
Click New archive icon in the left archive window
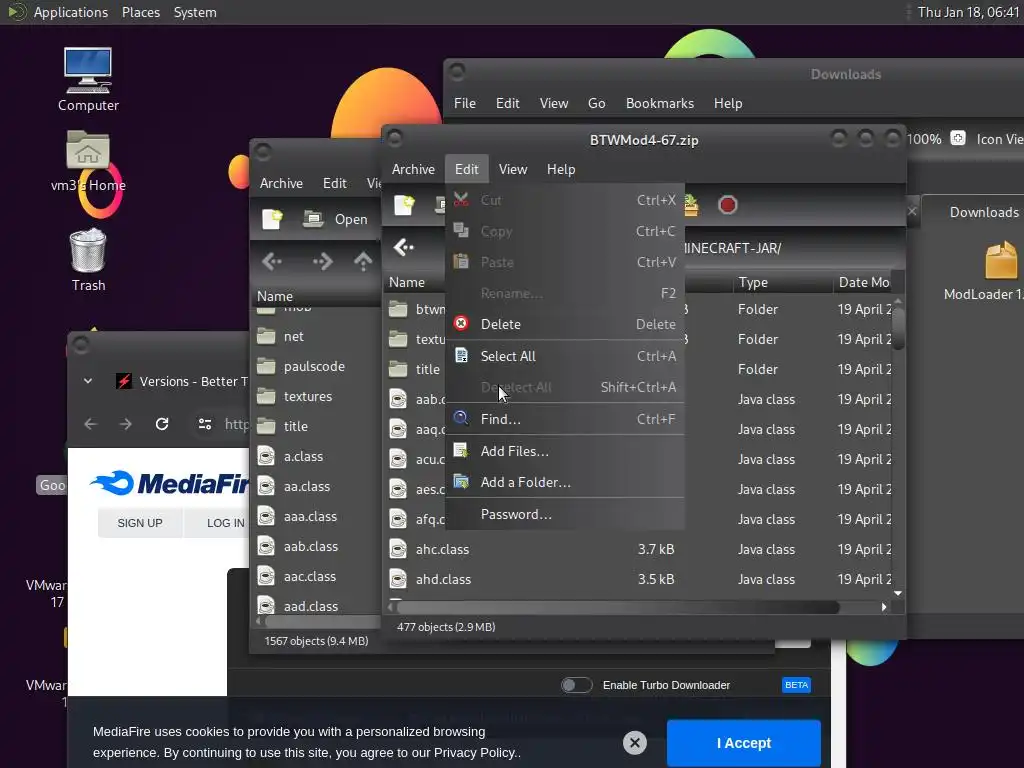[x=272, y=219]
